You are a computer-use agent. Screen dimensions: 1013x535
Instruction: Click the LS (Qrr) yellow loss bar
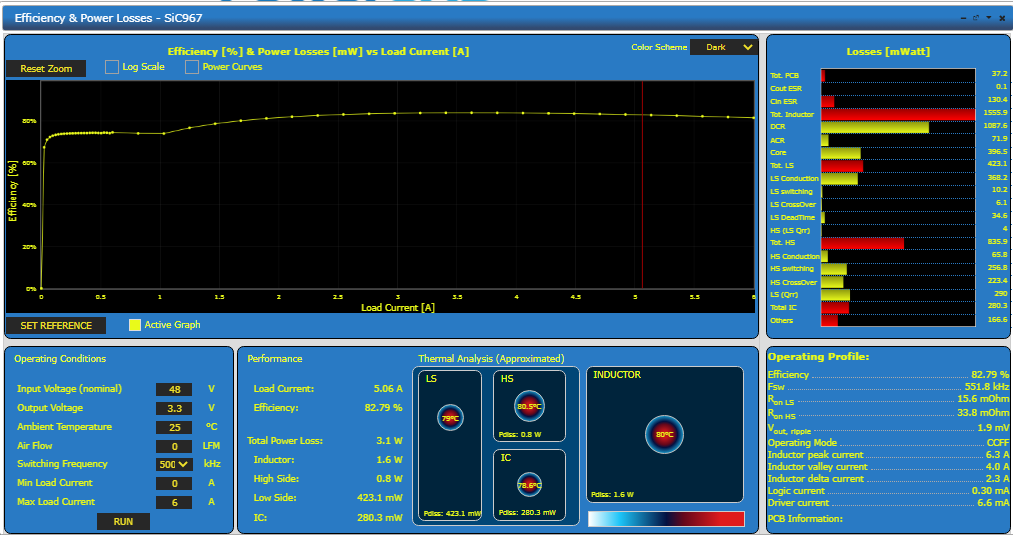[835, 295]
